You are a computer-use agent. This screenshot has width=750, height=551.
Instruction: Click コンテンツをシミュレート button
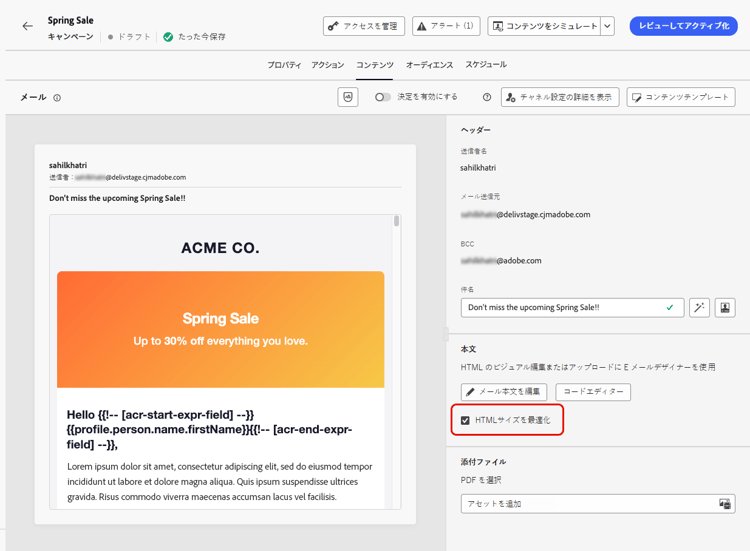click(544, 26)
